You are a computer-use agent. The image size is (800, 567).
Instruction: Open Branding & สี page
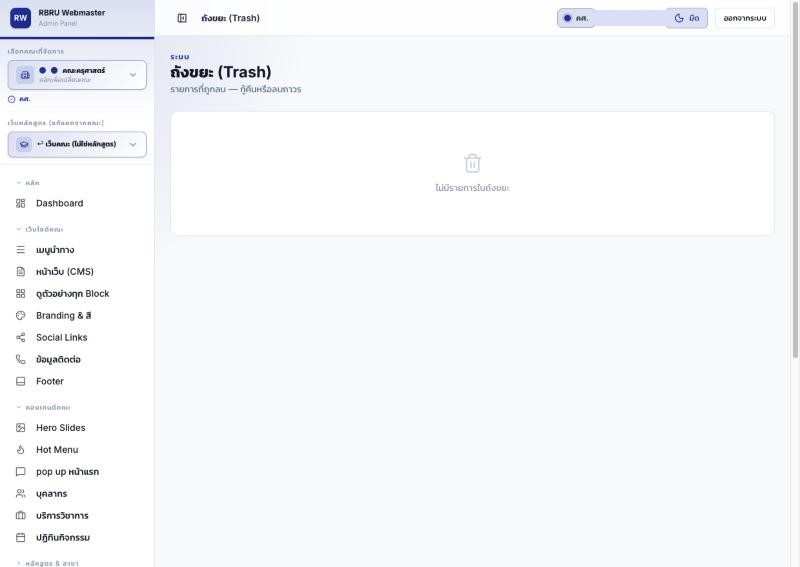pyautogui.click(x=77, y=315)
